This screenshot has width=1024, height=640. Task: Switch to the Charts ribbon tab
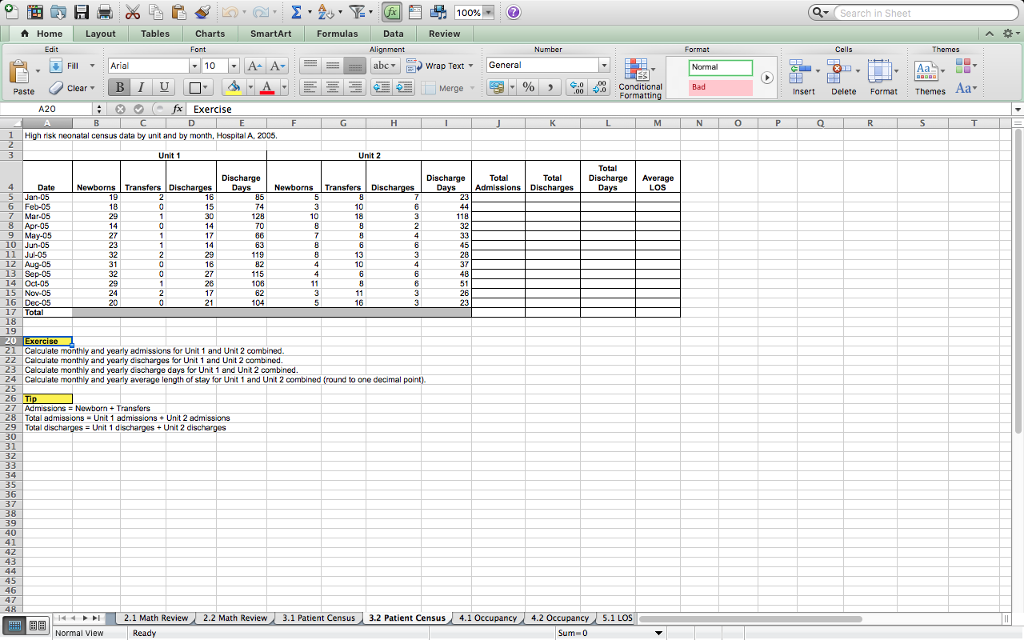(x=209, y=33)
